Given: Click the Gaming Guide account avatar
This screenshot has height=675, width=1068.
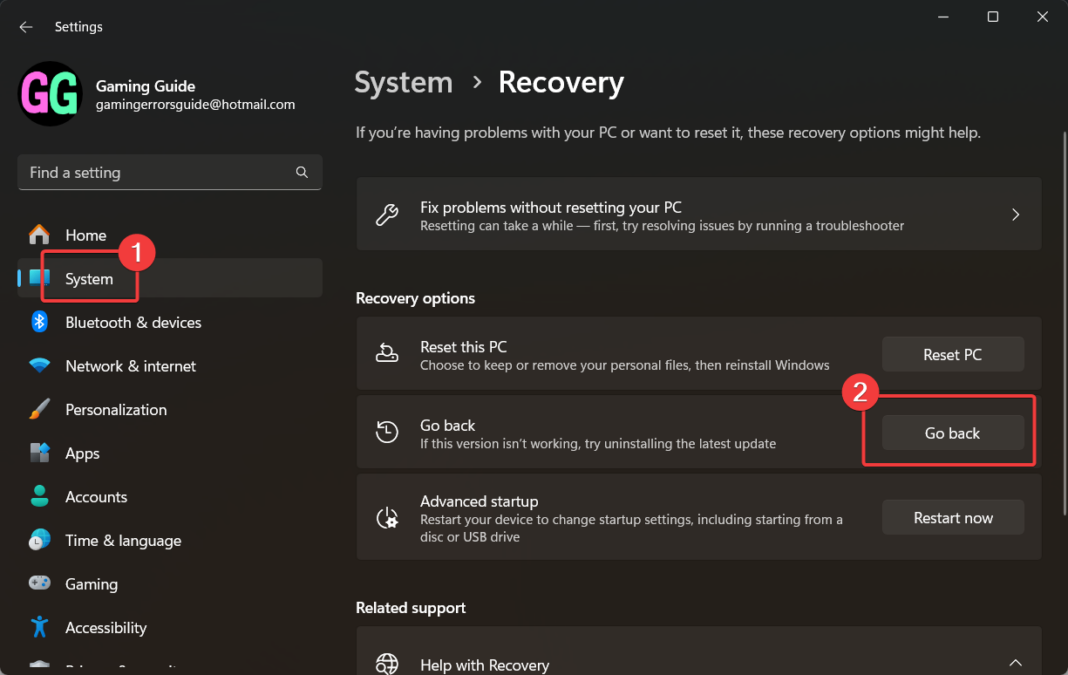Looking at the screenshot, I should point(49,94).
